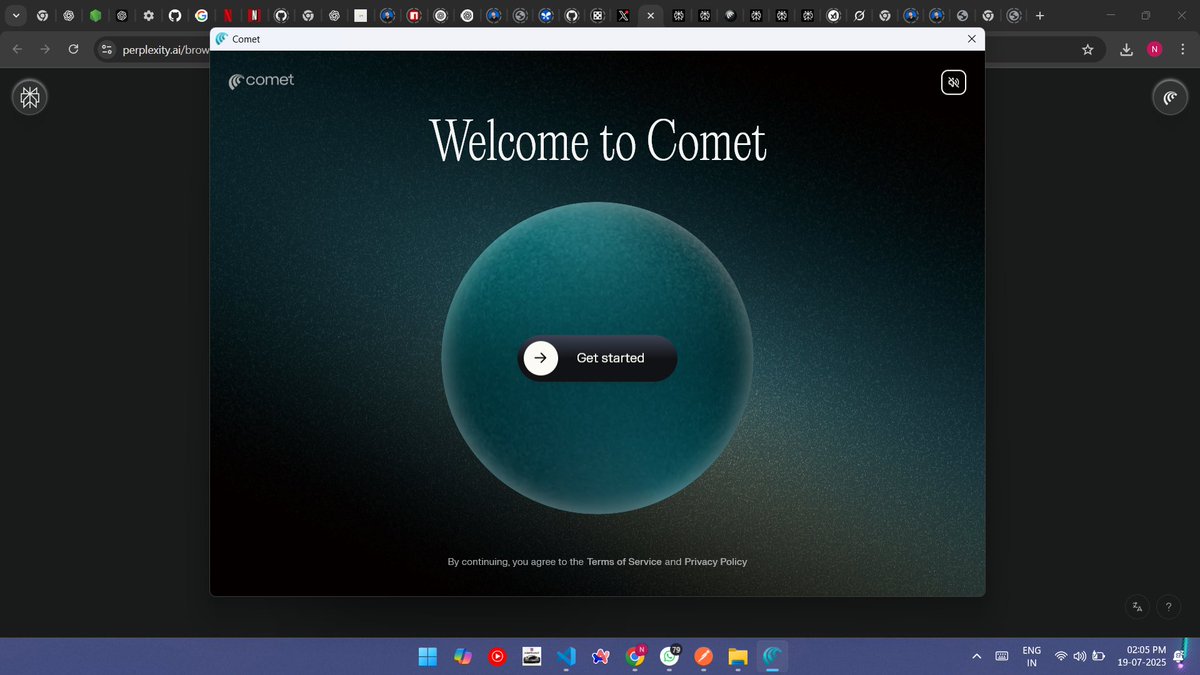Viewport: 1200px width, 675px height.
Task: Open the help question mark button
Action: tap(1168, 606)
